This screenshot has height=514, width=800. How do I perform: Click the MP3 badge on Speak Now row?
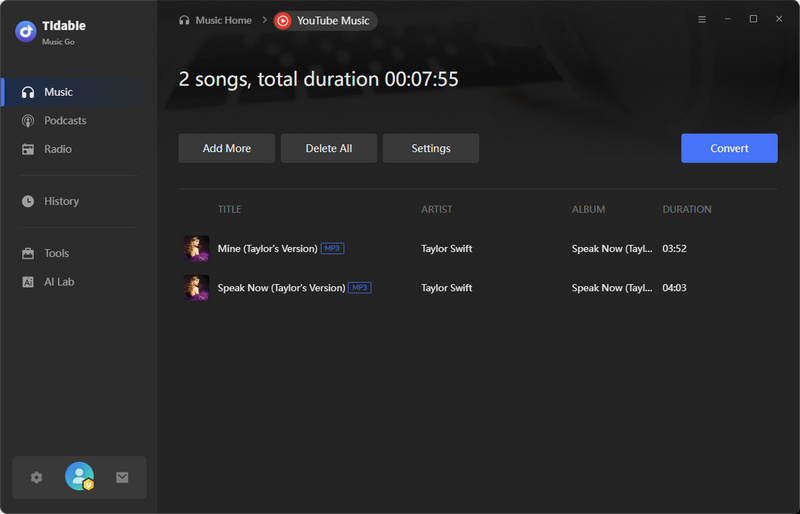coord(360,288)
